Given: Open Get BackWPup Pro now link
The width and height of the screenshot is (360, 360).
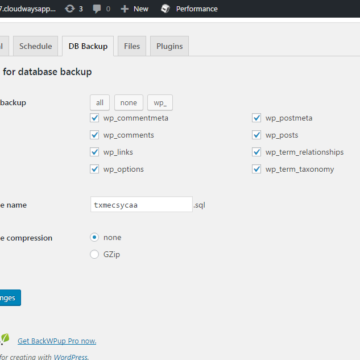Looking at the screenshot, I should tap(57, 341).
